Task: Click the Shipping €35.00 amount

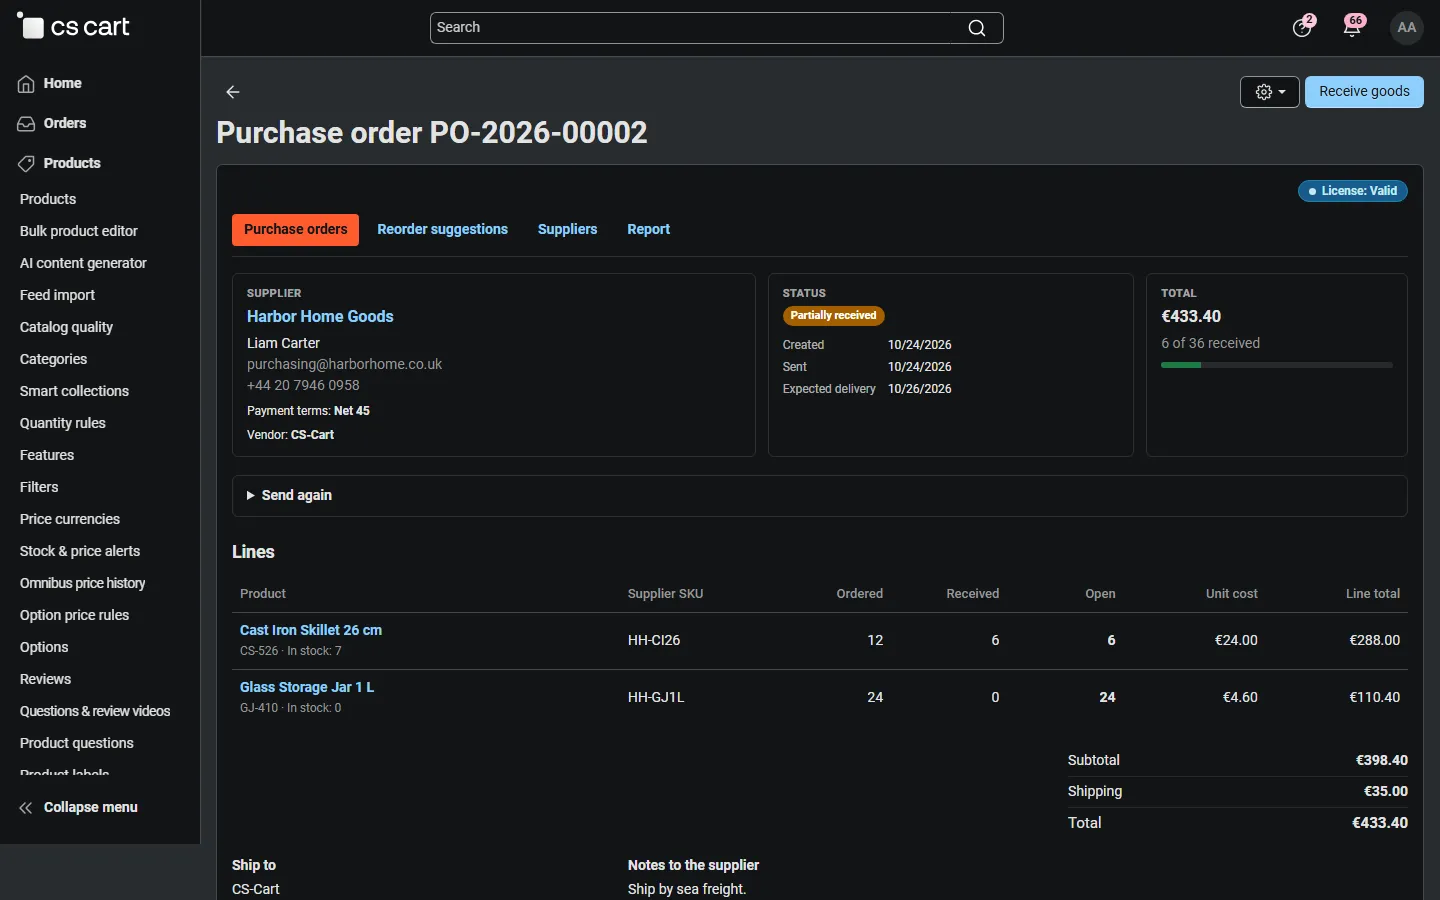Action: coord(1386,792)
